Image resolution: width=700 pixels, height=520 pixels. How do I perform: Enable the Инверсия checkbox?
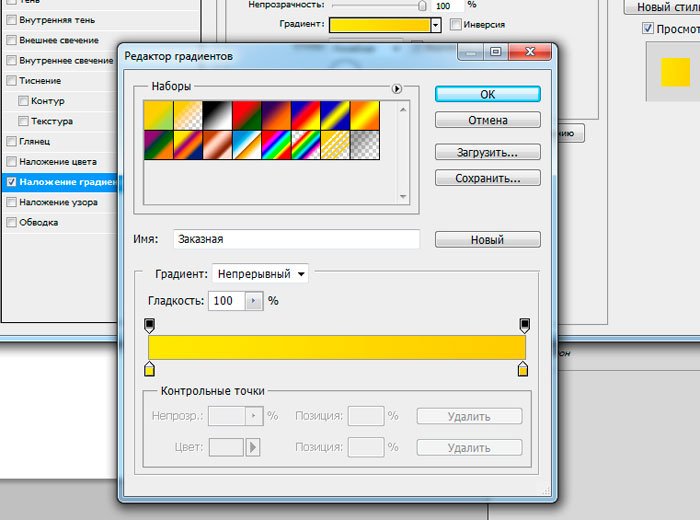pyautogui.click(x=456, y=24)
